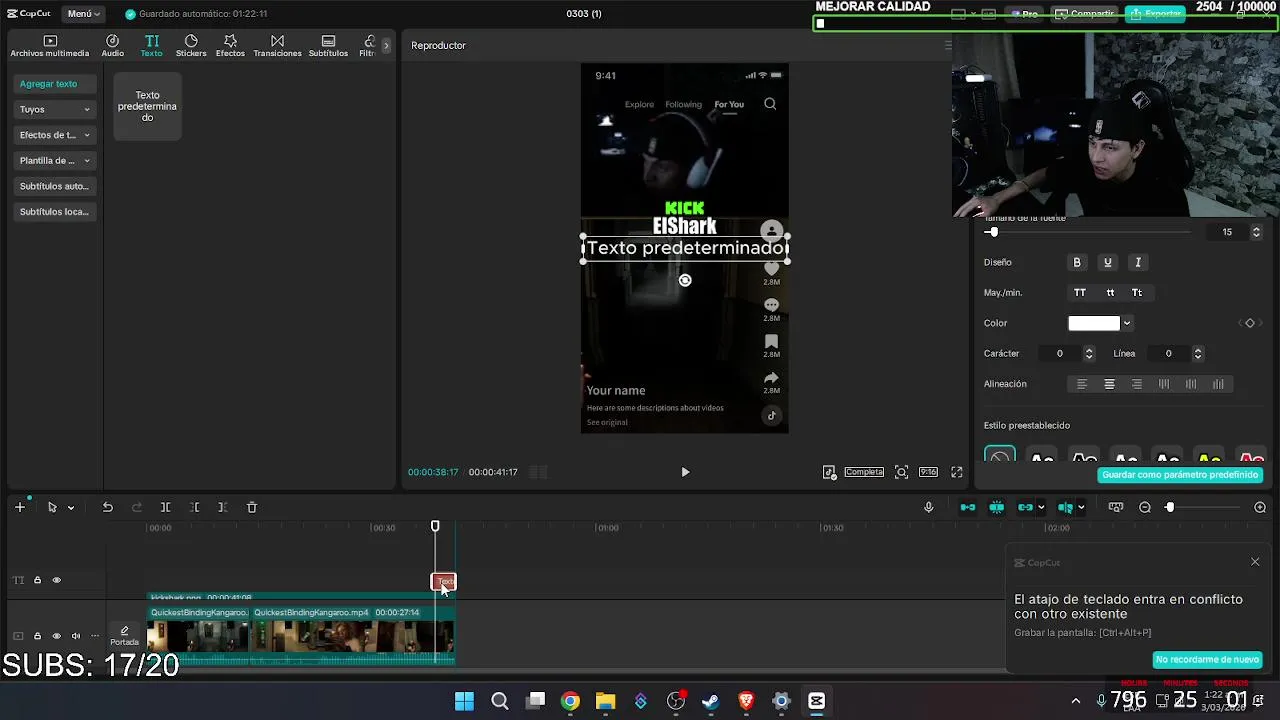
Task: Open preview axis dropdown arrow
Action: [x=1081, y=508]
